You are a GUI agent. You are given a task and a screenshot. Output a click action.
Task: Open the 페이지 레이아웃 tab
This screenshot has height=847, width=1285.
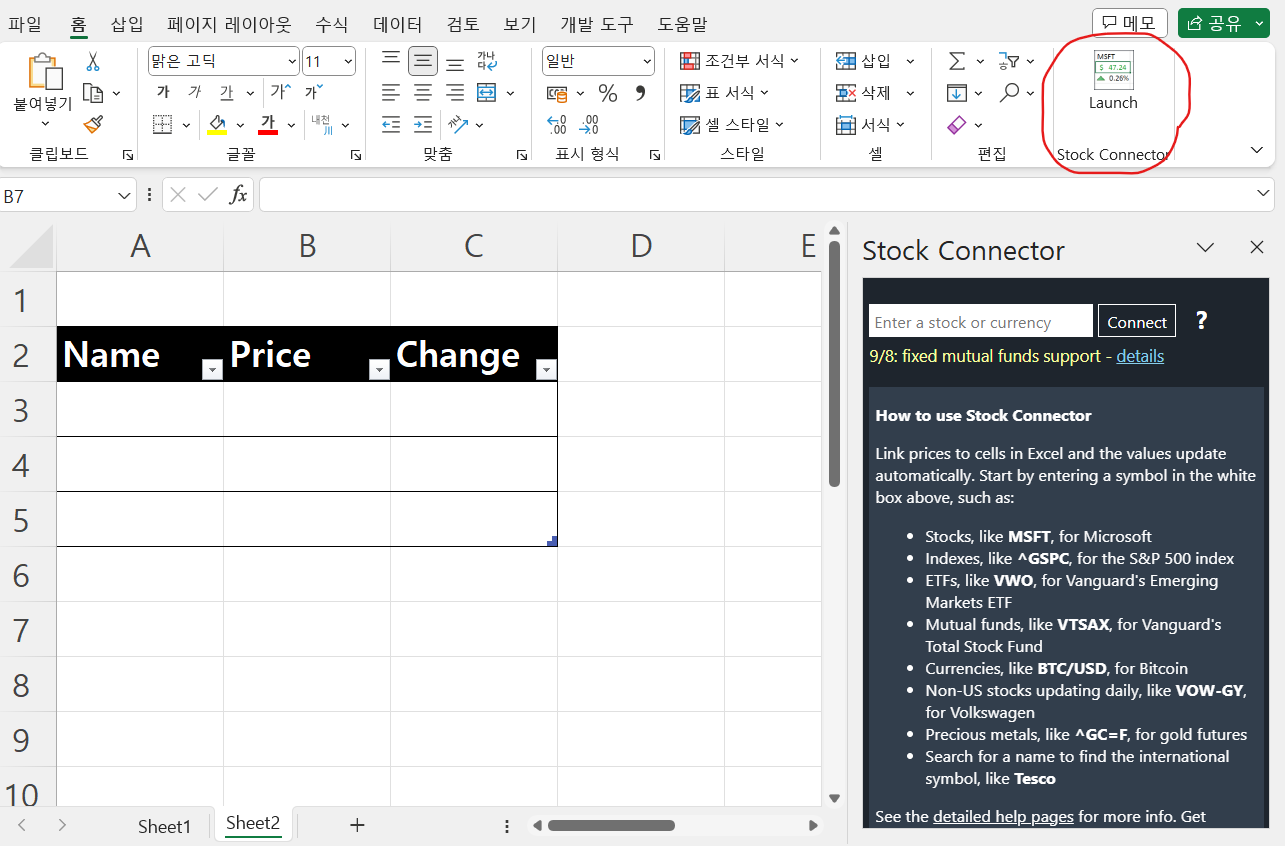click(229, 23)
